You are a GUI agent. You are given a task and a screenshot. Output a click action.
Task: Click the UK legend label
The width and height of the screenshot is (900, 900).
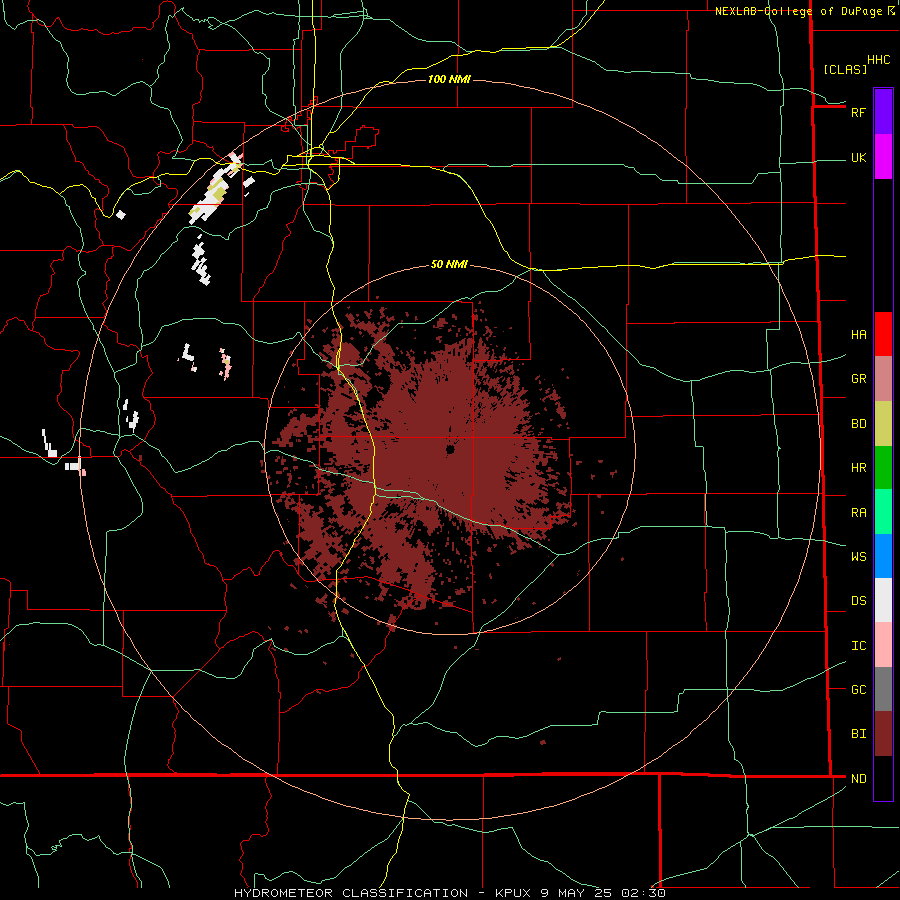tap(858, 157)
